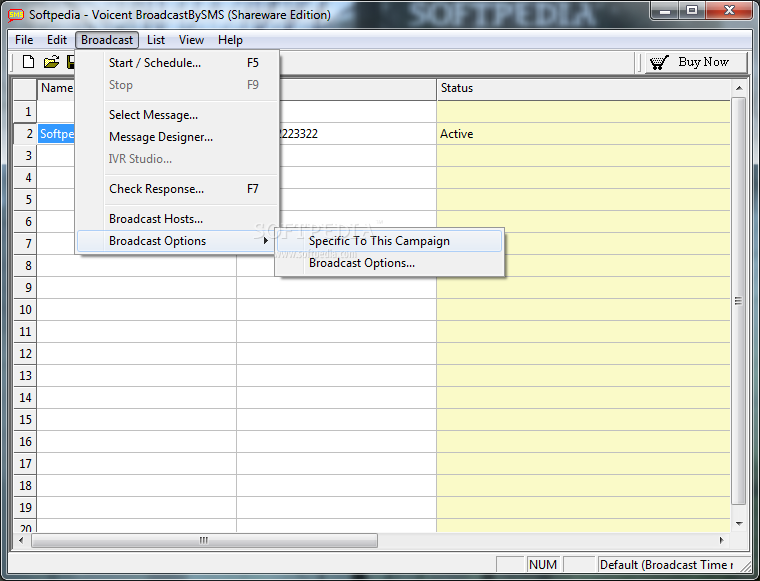The image size is (760, 581).
Task: Click the NUM status bar indicator
Action: [543, 565]
